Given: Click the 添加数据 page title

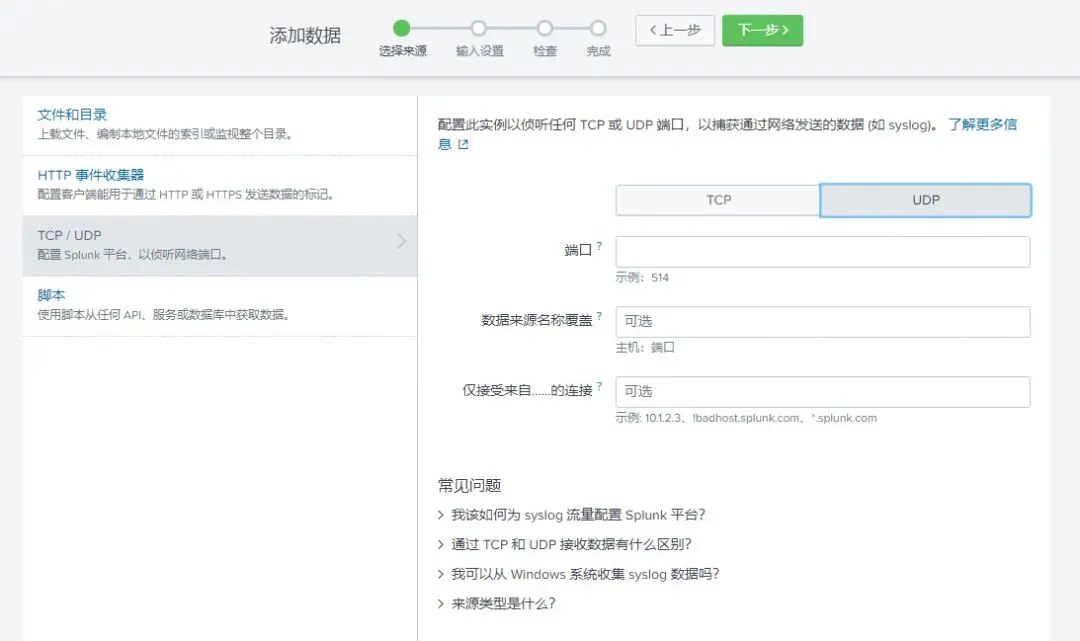Looking at the screenshot, I should [304, 35].
